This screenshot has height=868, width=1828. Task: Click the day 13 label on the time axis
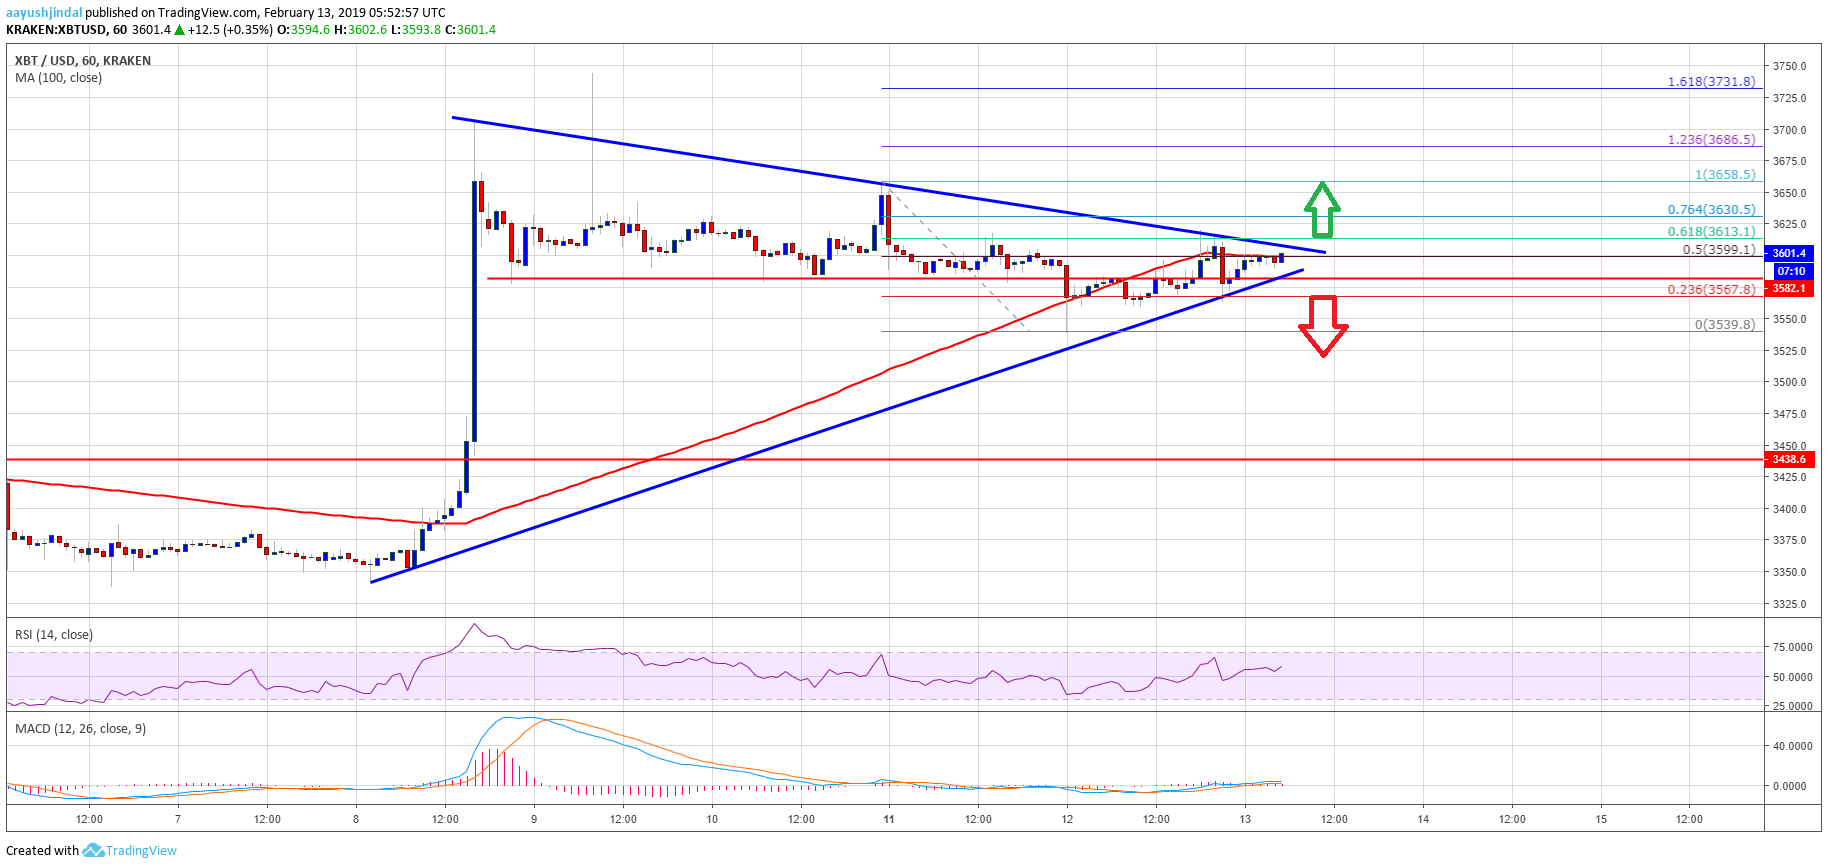1245,819
